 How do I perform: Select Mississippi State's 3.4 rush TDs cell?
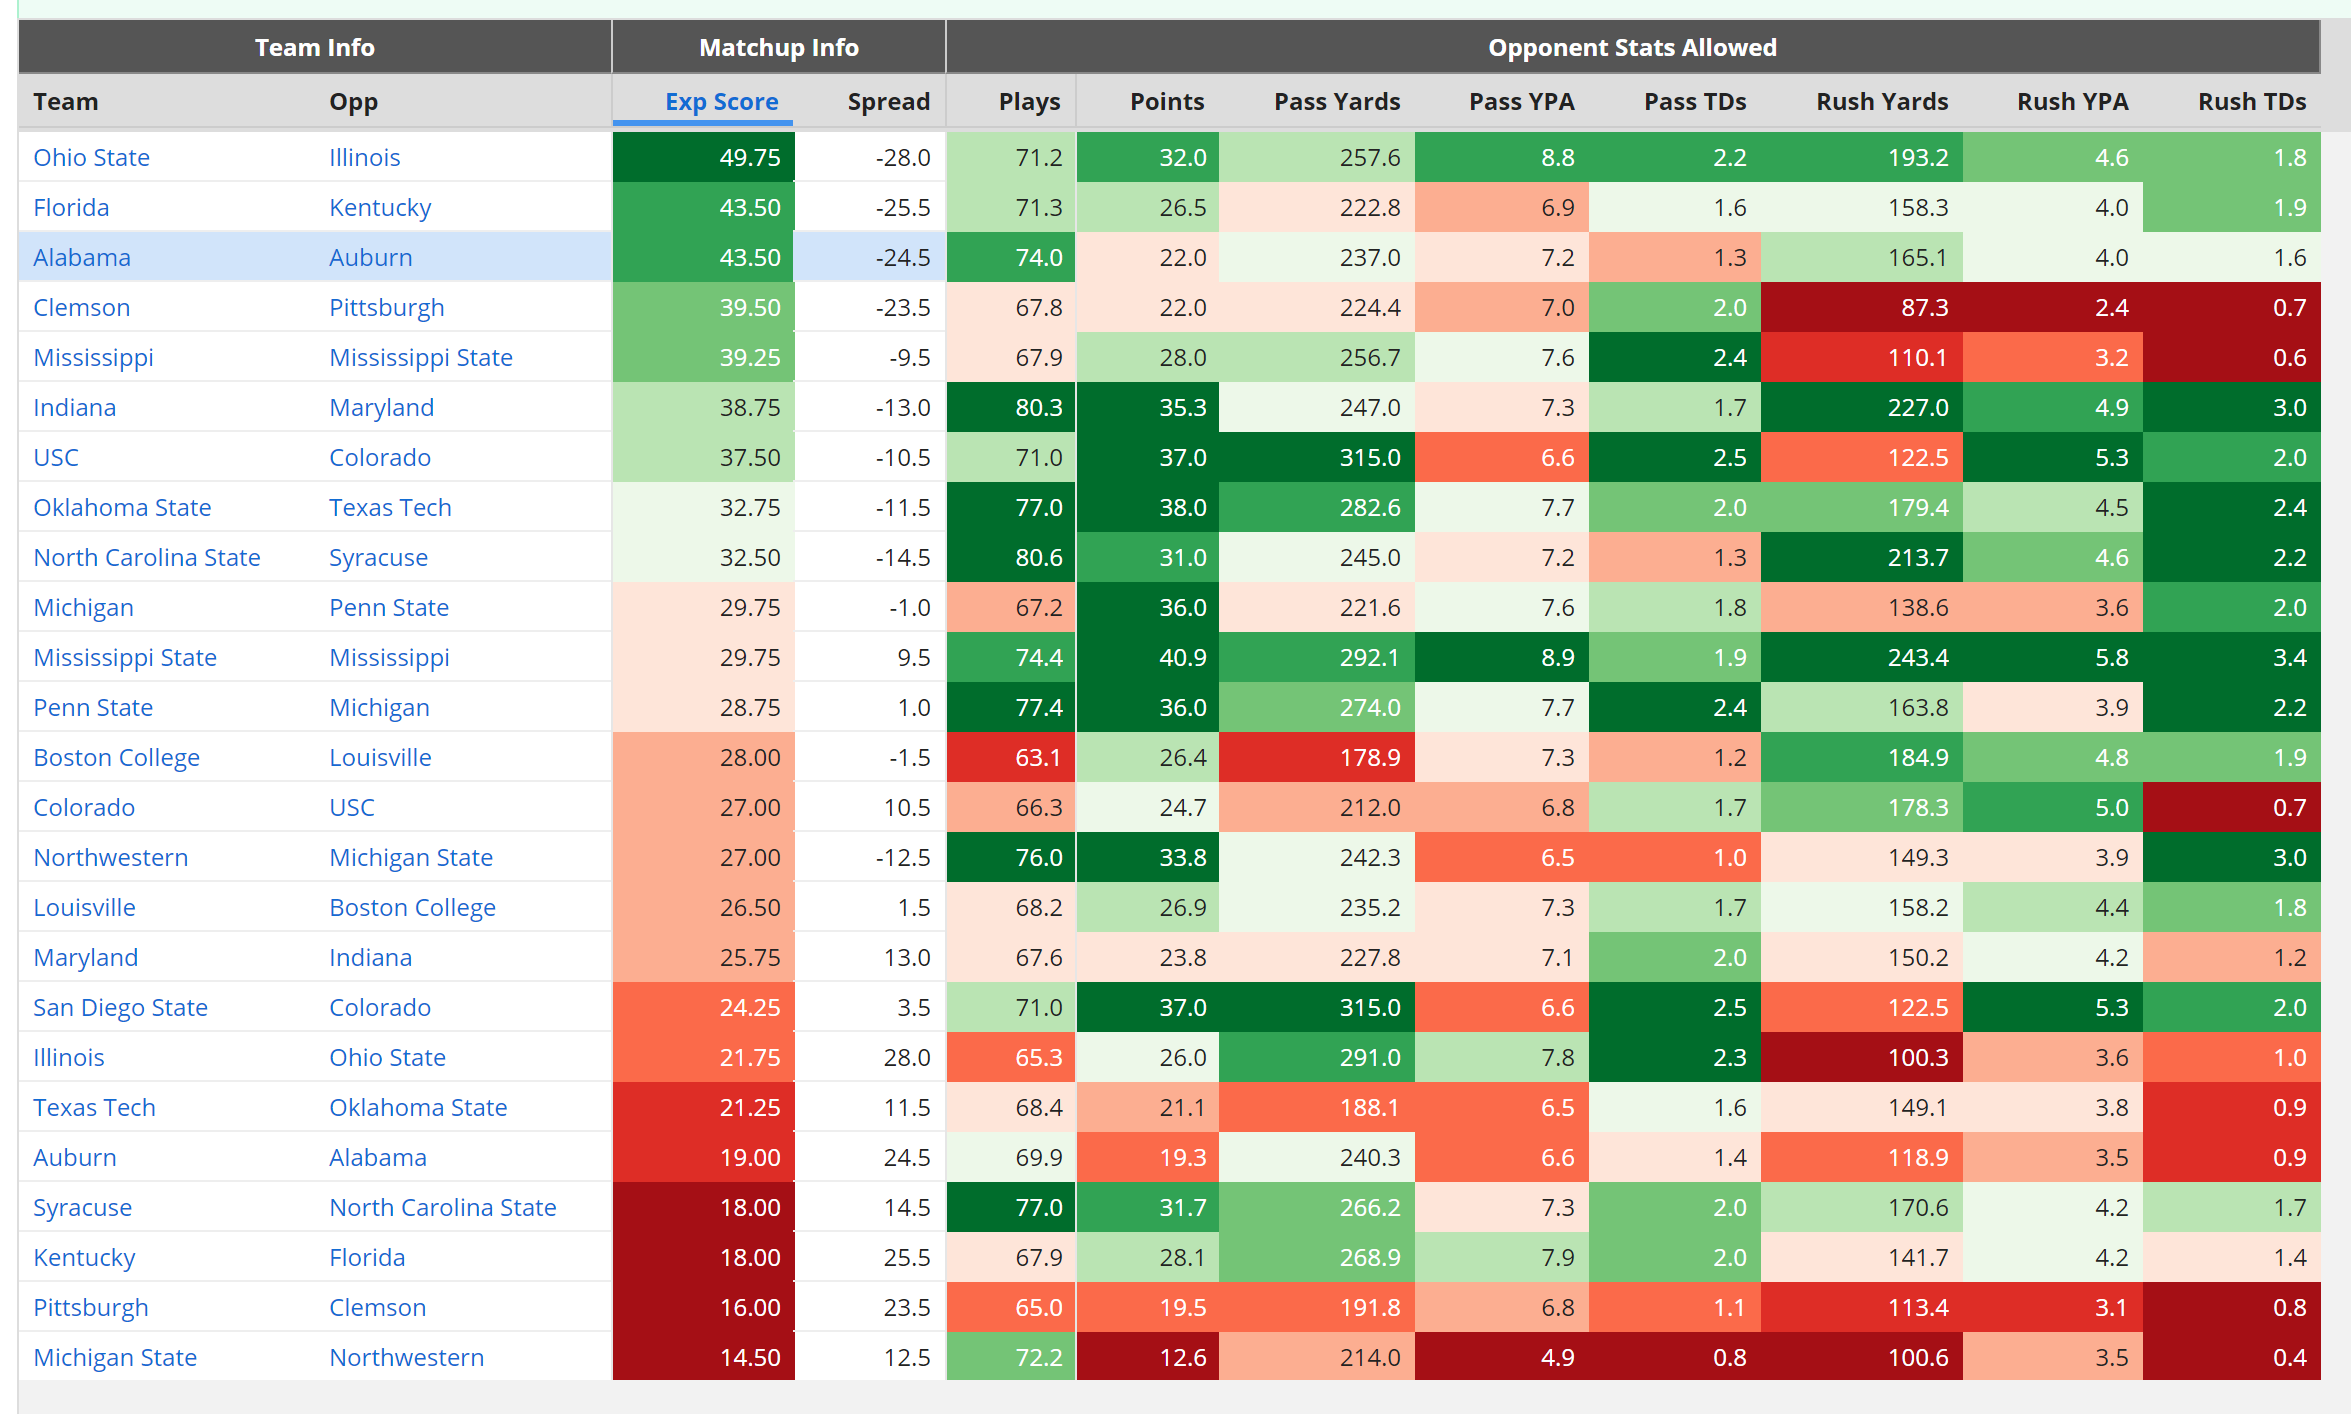(x=2231, y=657)
